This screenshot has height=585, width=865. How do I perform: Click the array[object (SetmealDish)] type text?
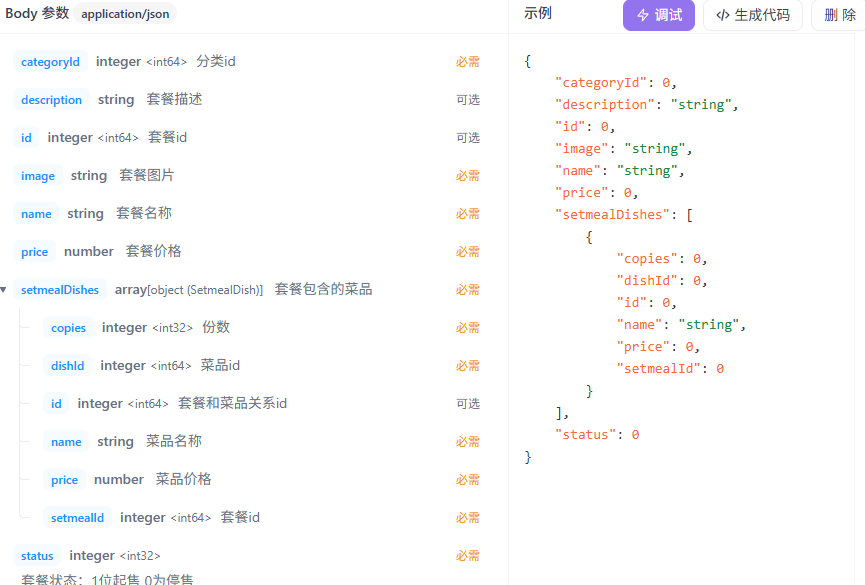pyautogui.click(x=189, y=290)
